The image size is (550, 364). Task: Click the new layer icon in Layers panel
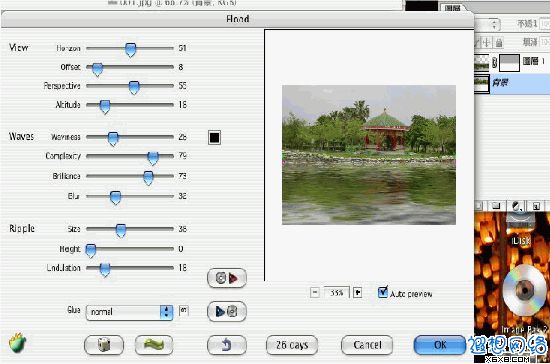coord(536,206)
